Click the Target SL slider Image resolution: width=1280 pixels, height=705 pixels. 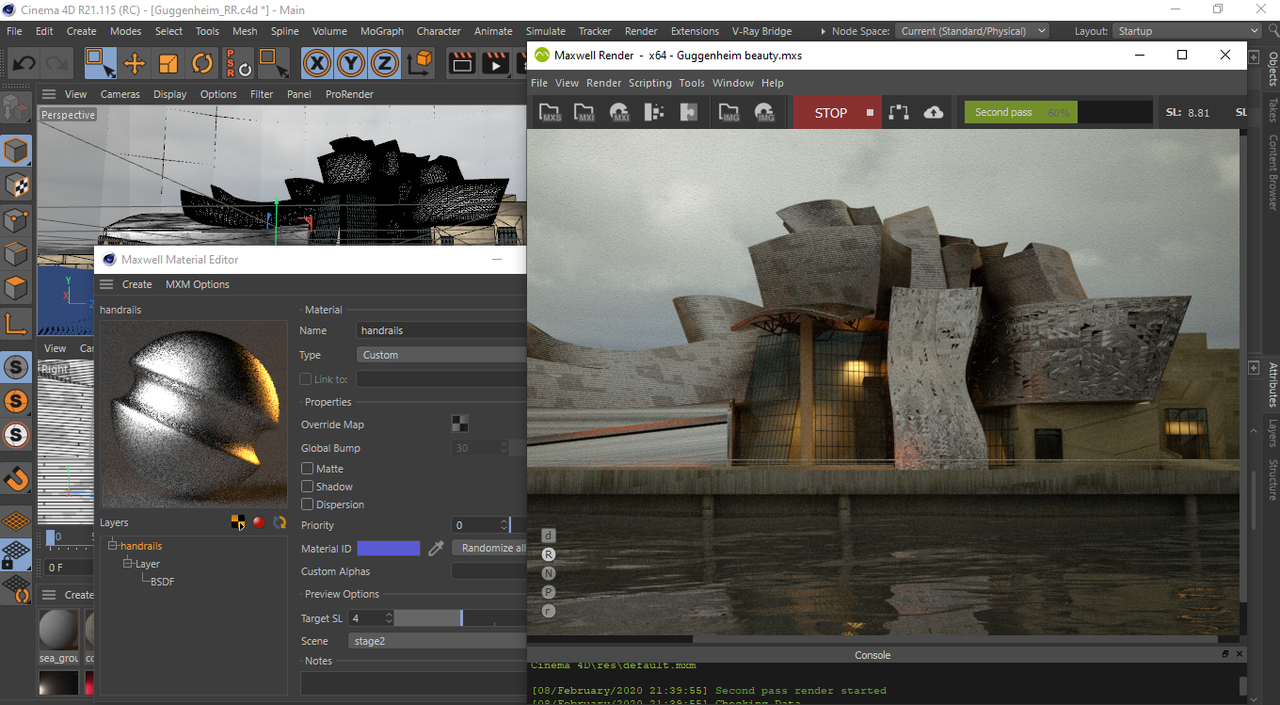click(x=460, y=618)
